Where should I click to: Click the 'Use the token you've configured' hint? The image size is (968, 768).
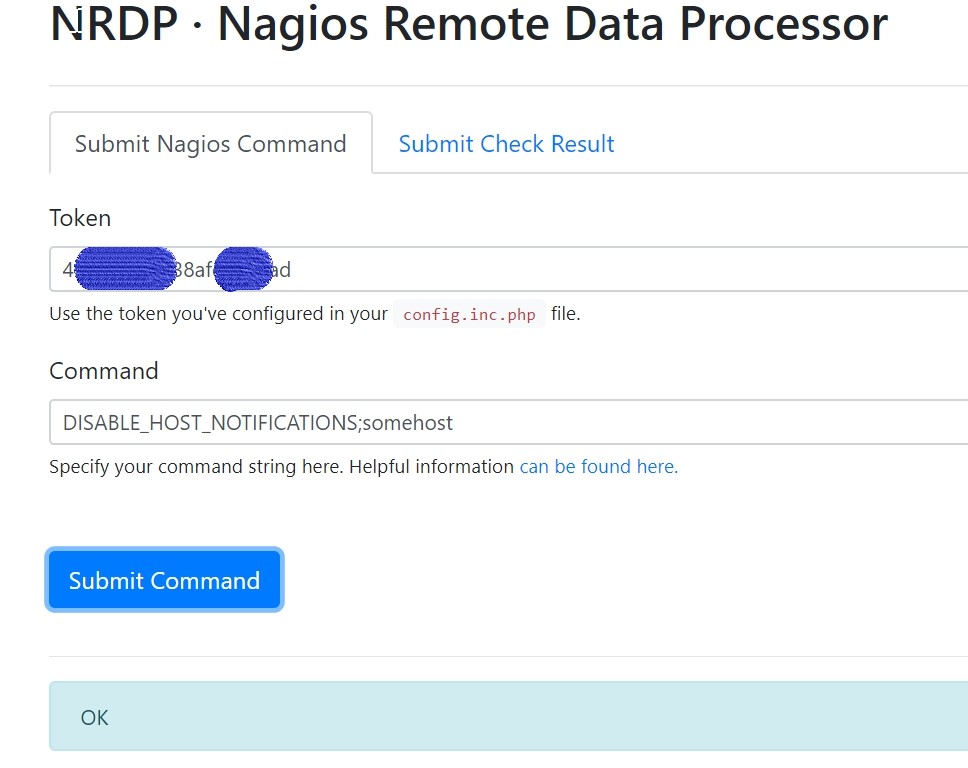[x=218, y=314]
